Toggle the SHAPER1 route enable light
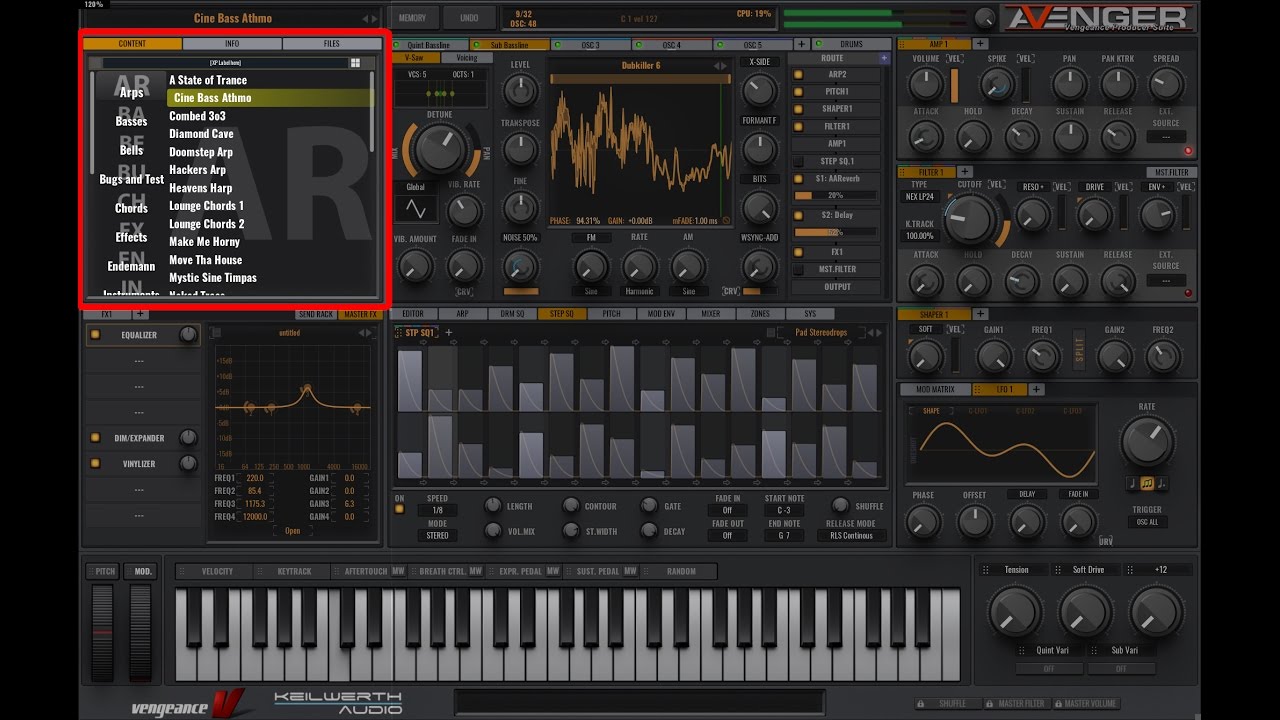 797,108
